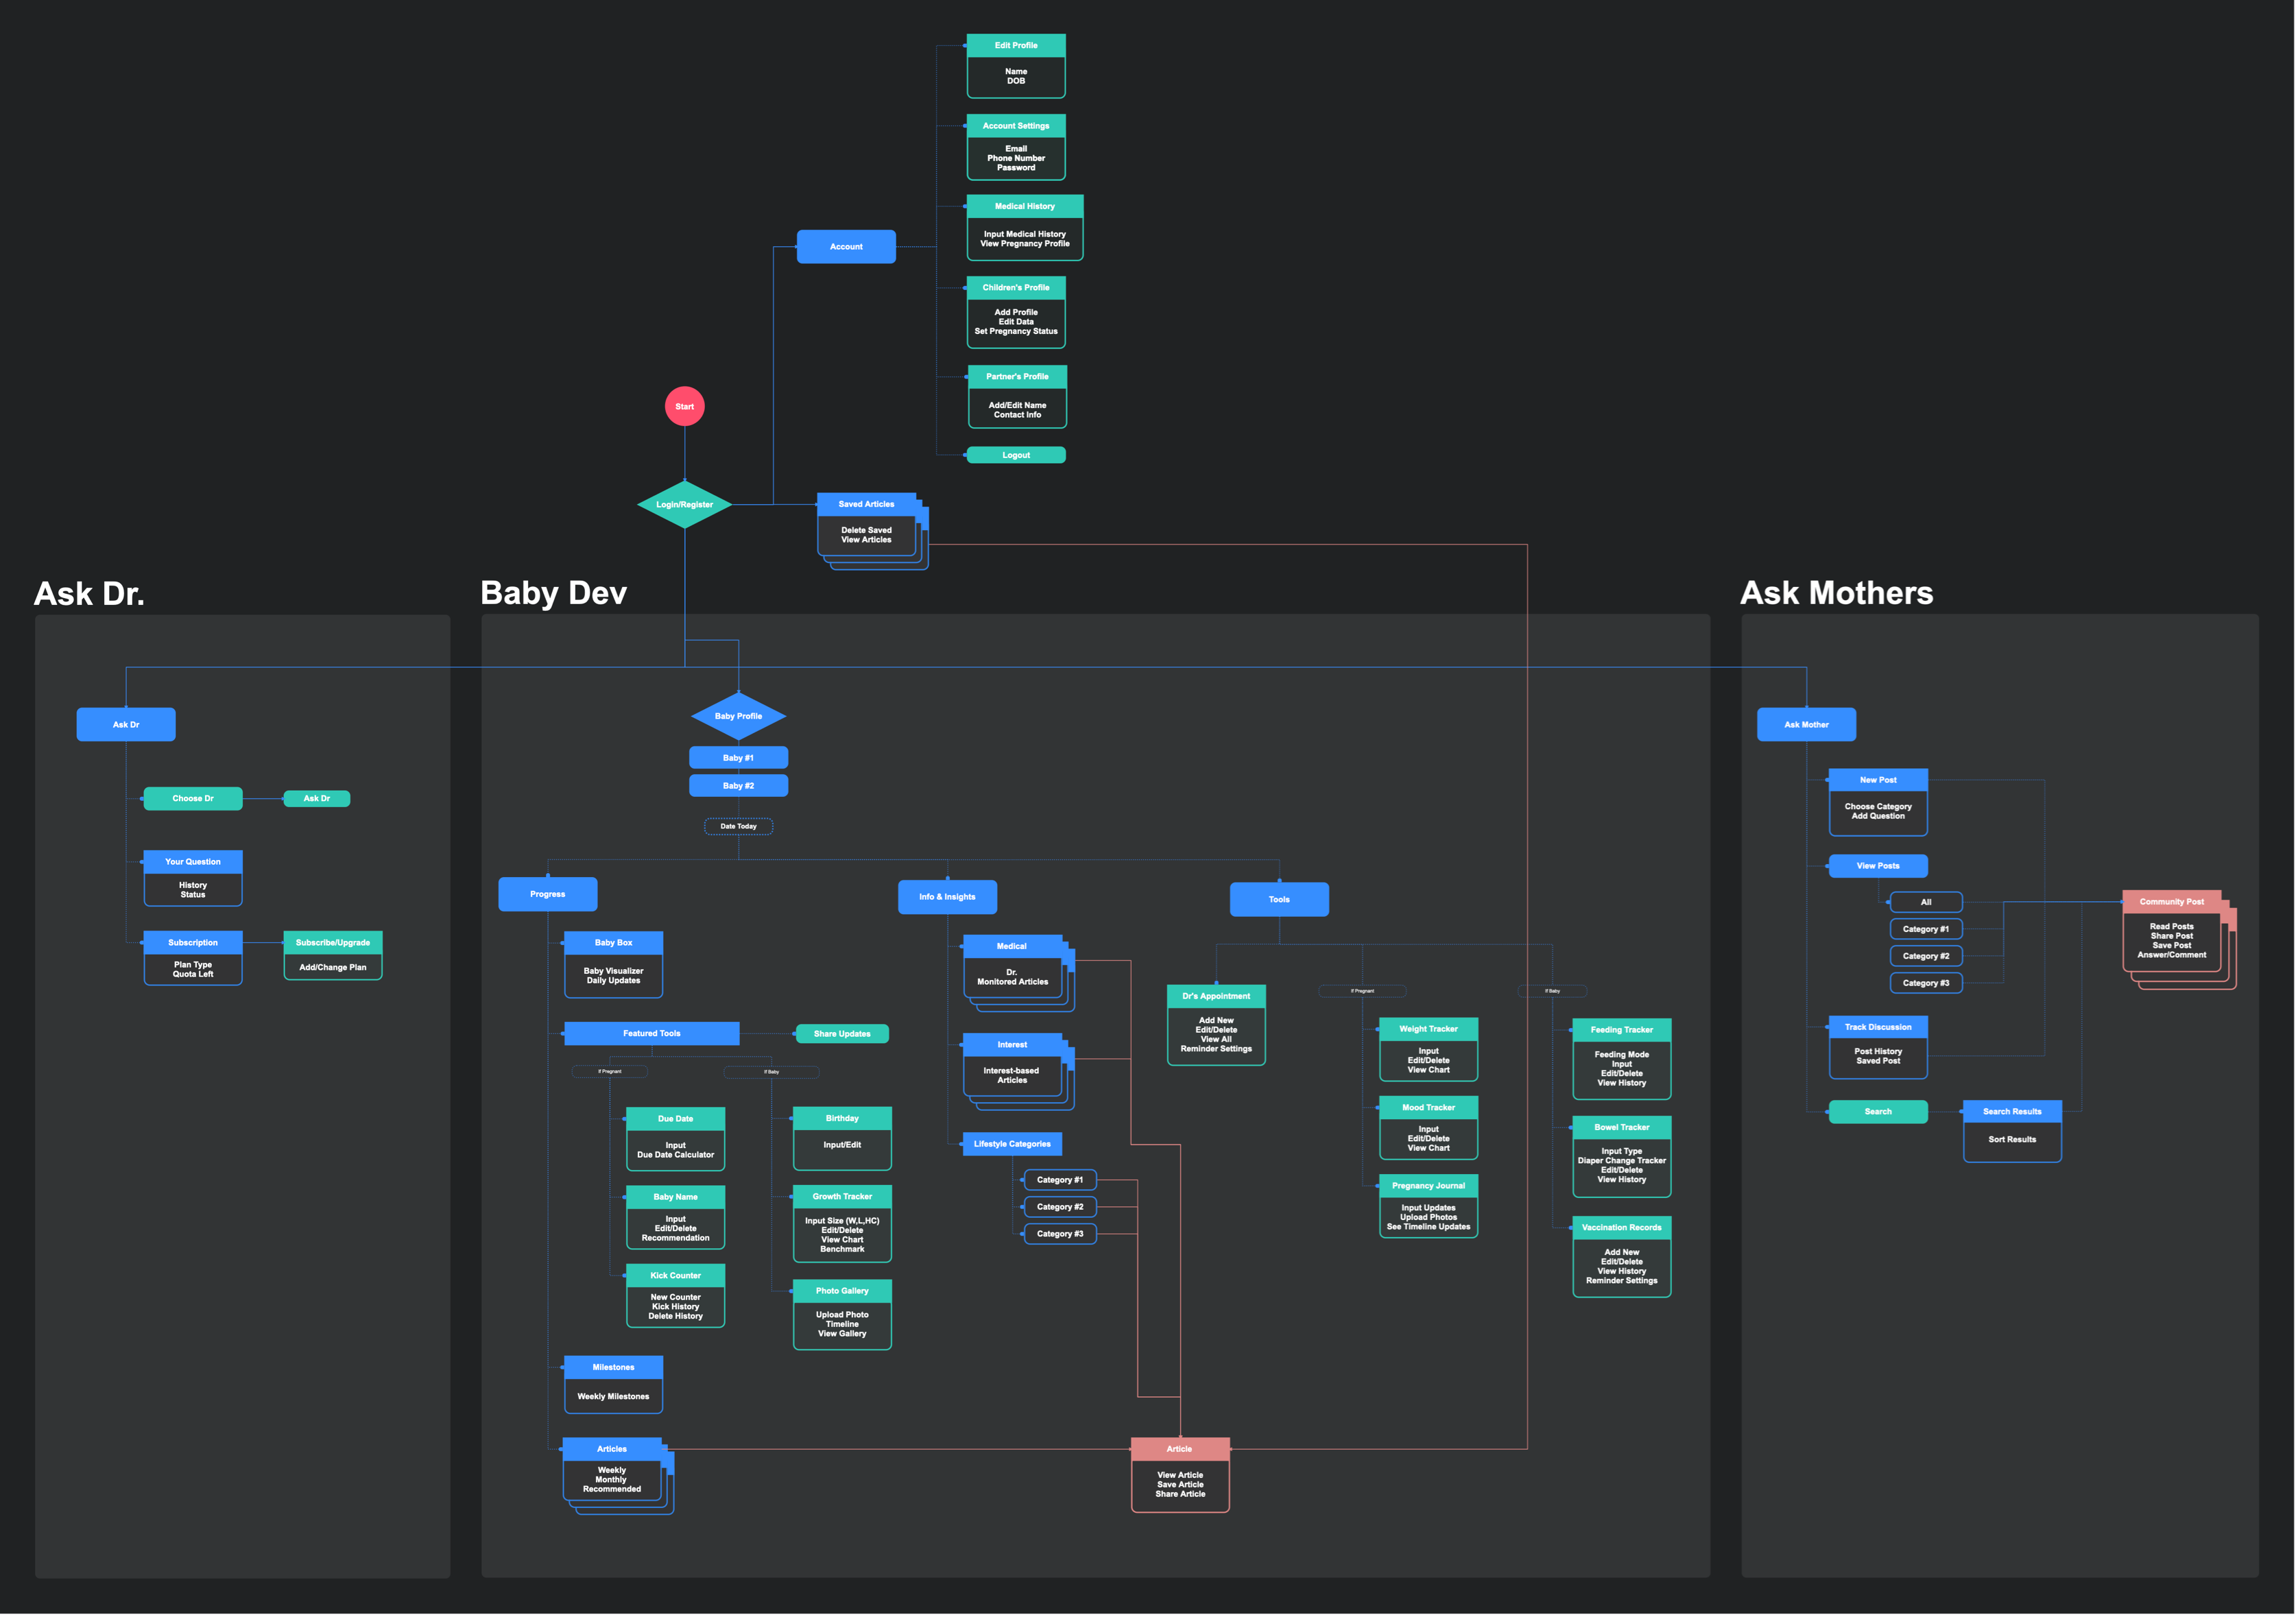Click the Progress node
The height and width of the screenshot is (1615, 2296).
pos(547,894)
